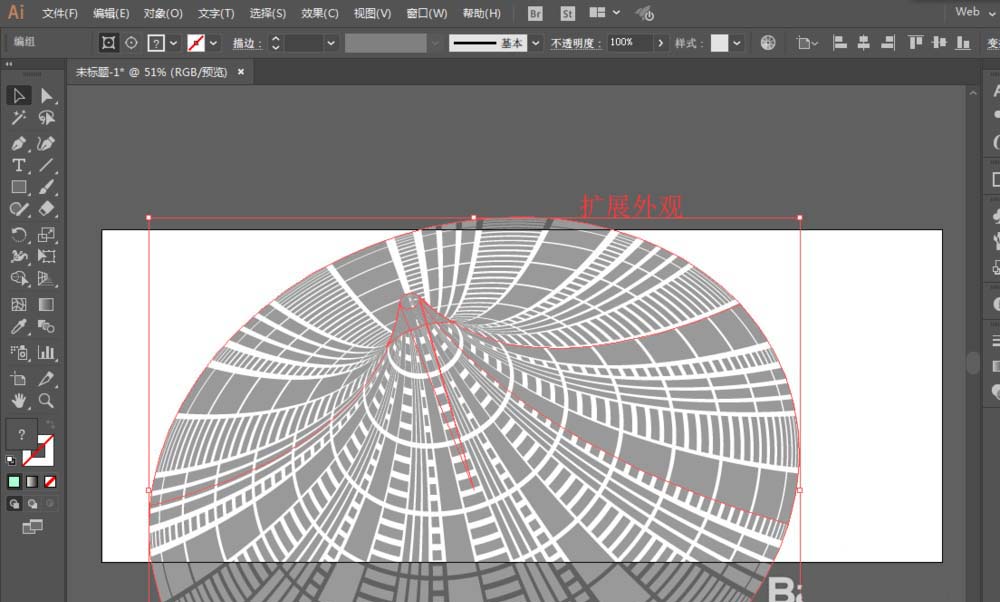The height and width of the screenshot is (602, 1000).
Task: Set paint mode to None
Action: click(x=50, y=481)
